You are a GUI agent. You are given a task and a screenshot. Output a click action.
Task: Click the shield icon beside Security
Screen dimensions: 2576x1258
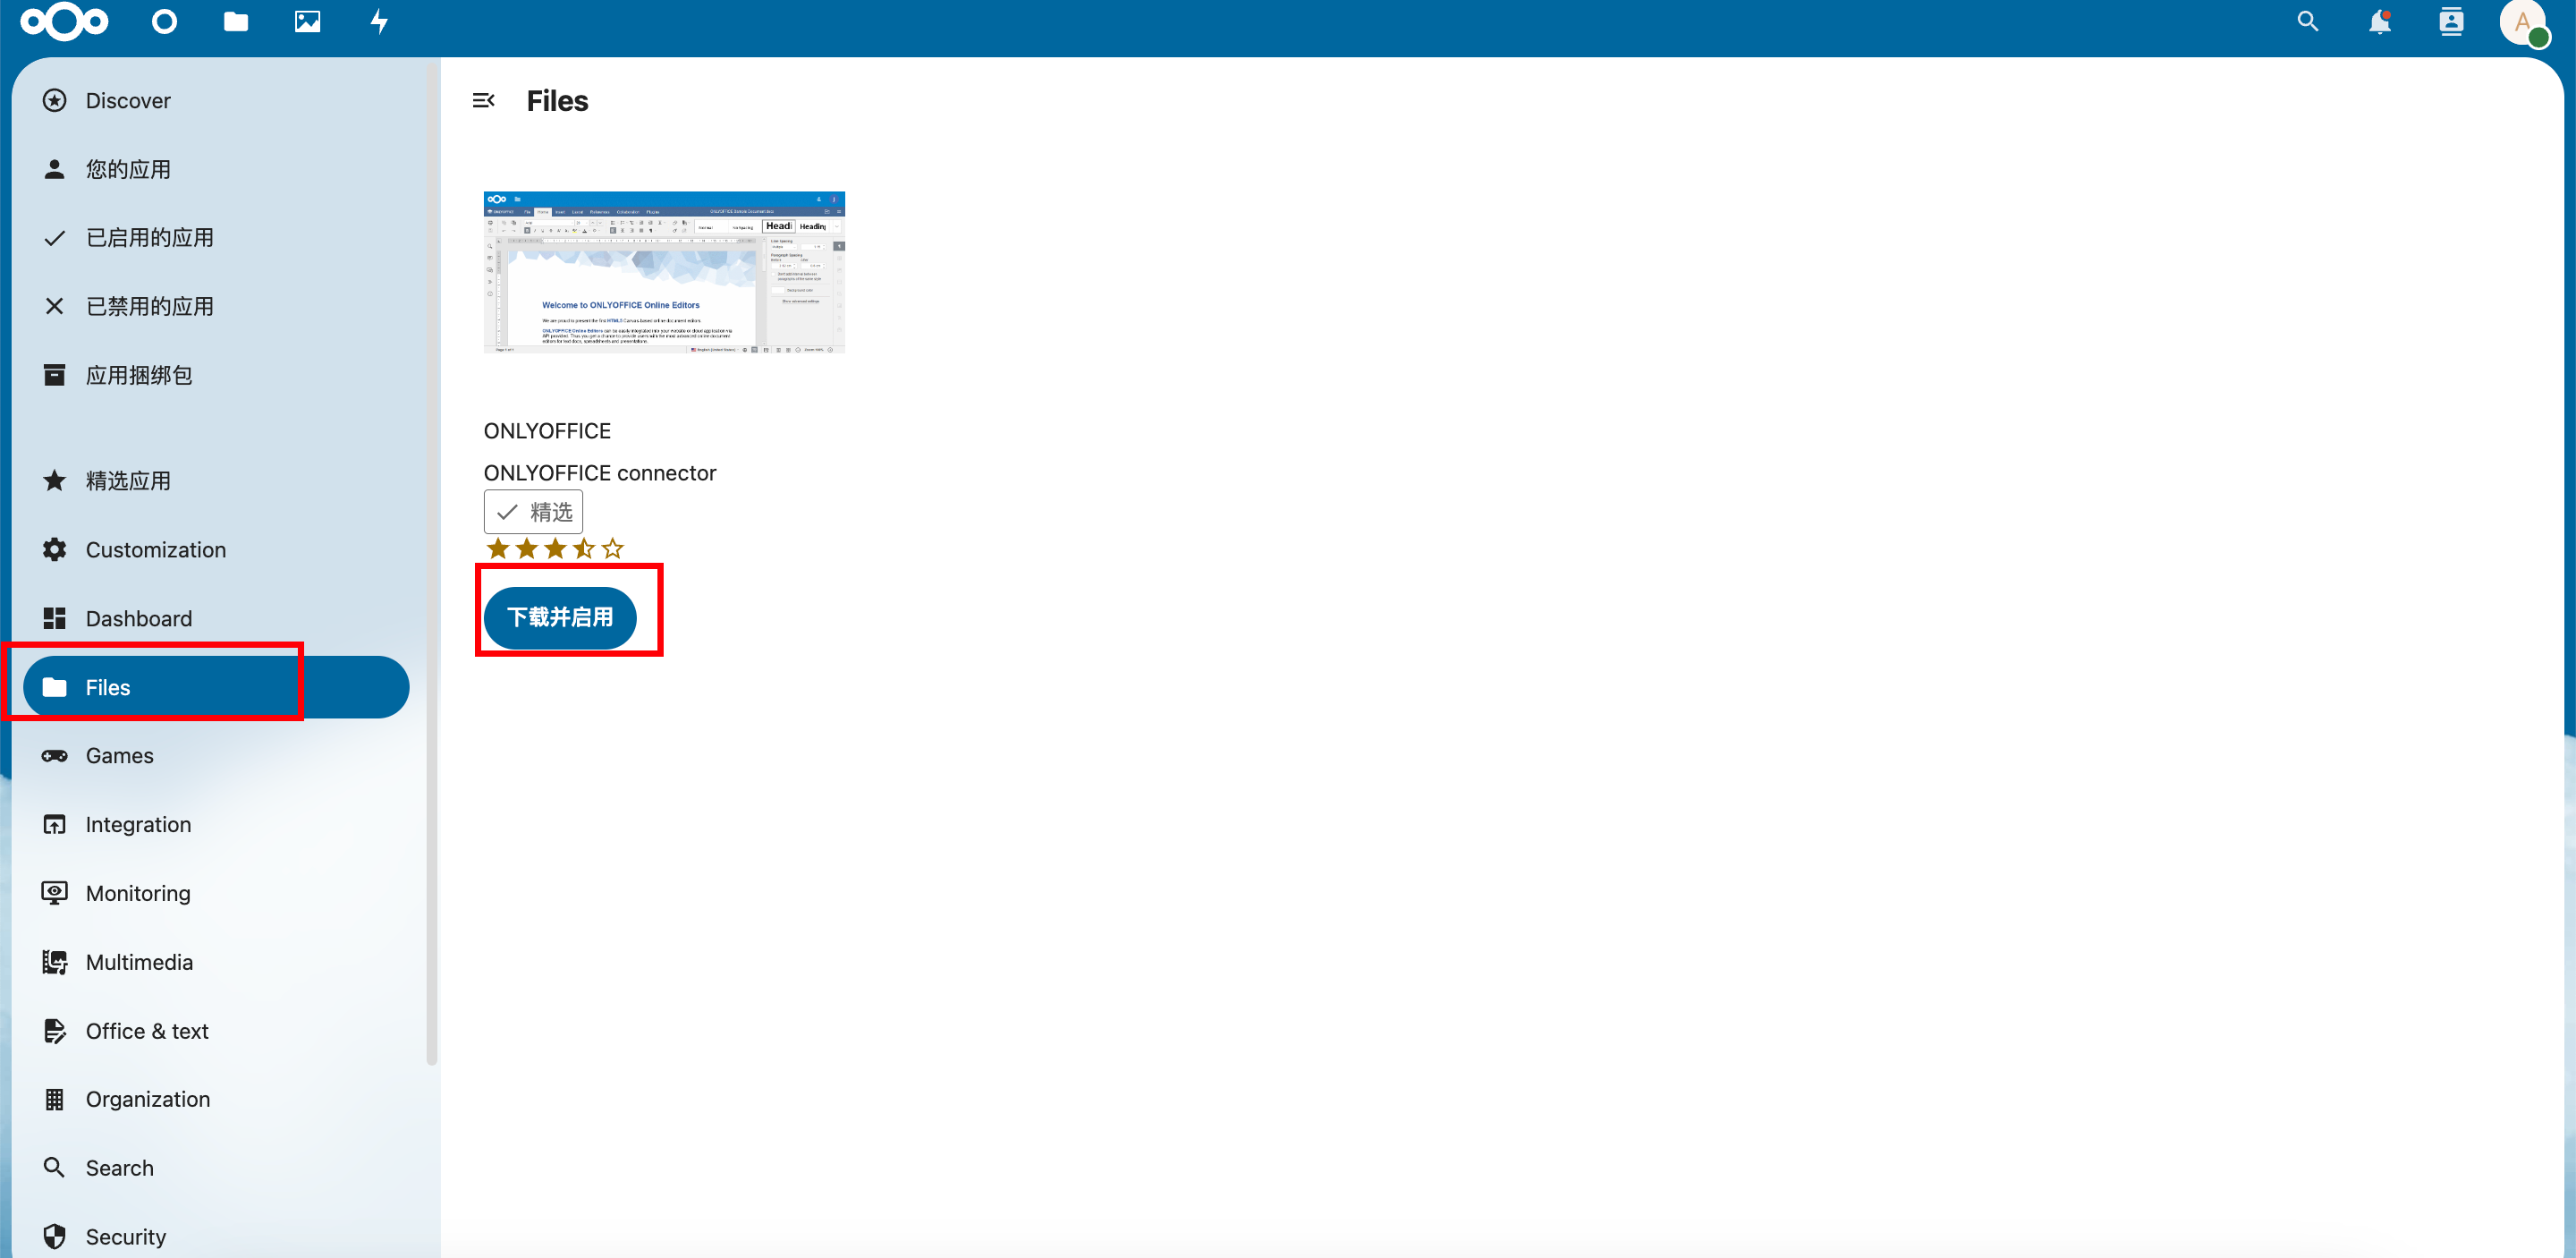[55, 1237]
